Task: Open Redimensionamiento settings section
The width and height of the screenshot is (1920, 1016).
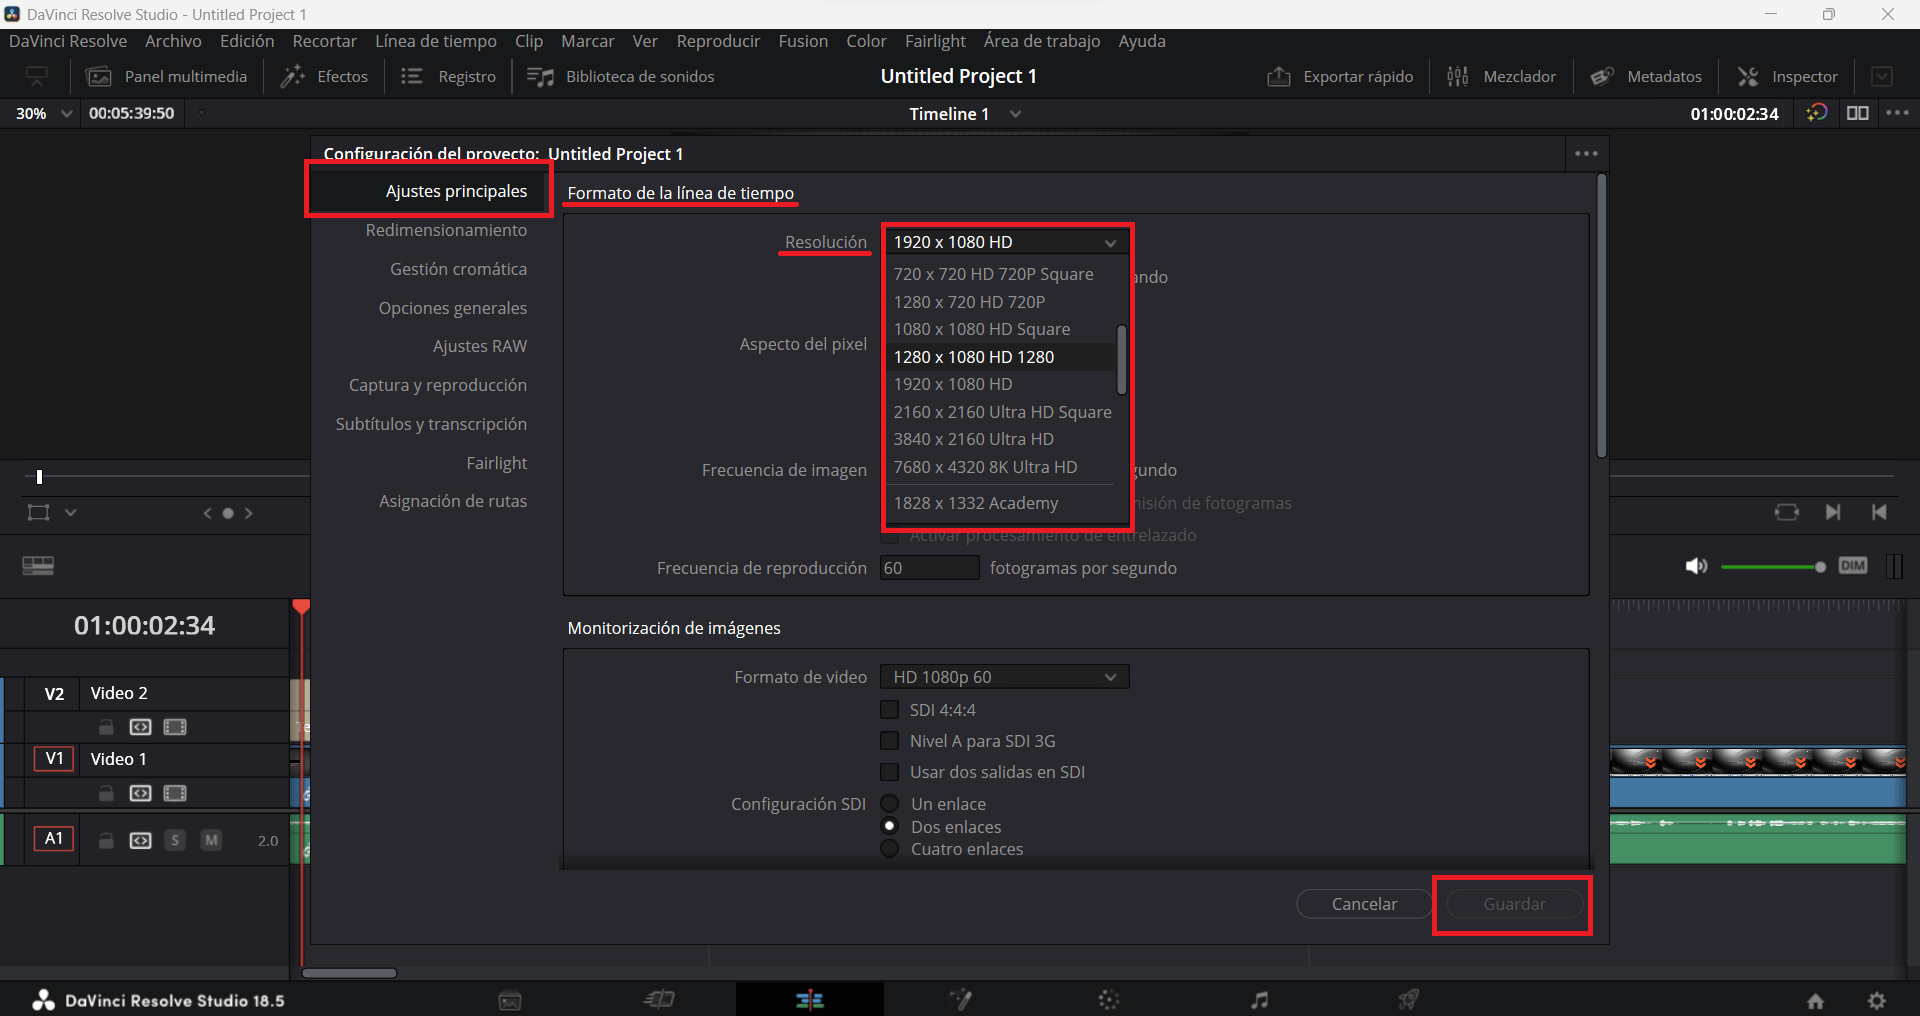Action: point(446,230)
